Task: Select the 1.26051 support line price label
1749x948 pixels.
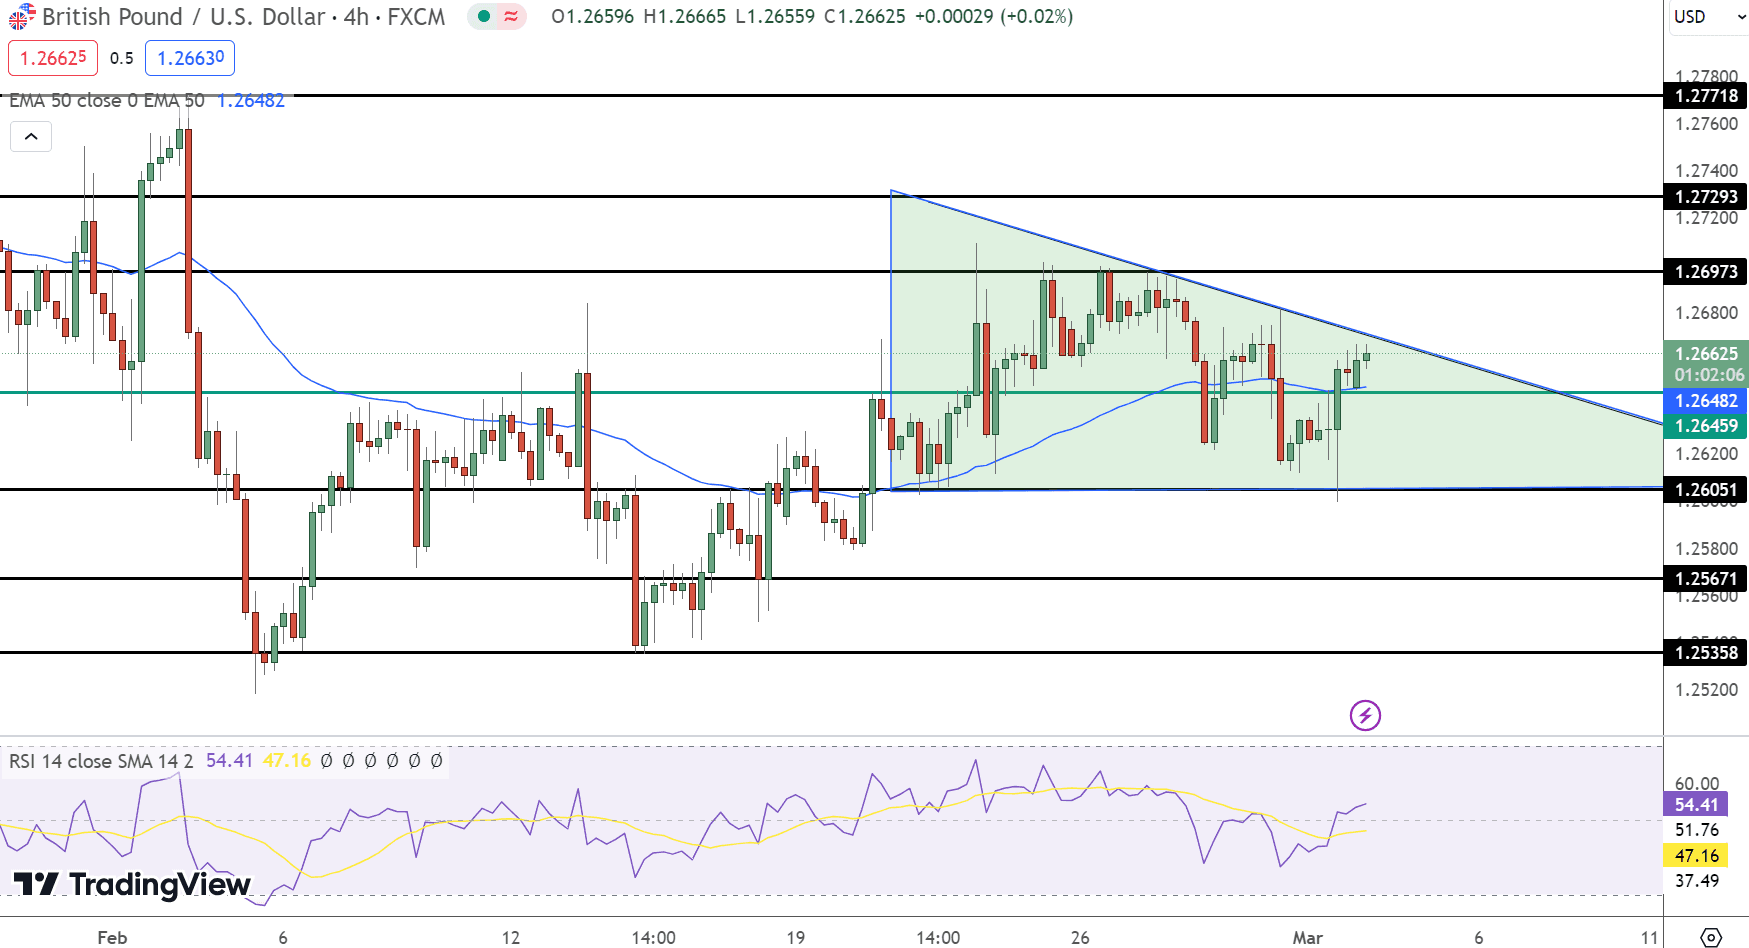Action: click(x=1706, y=490)
